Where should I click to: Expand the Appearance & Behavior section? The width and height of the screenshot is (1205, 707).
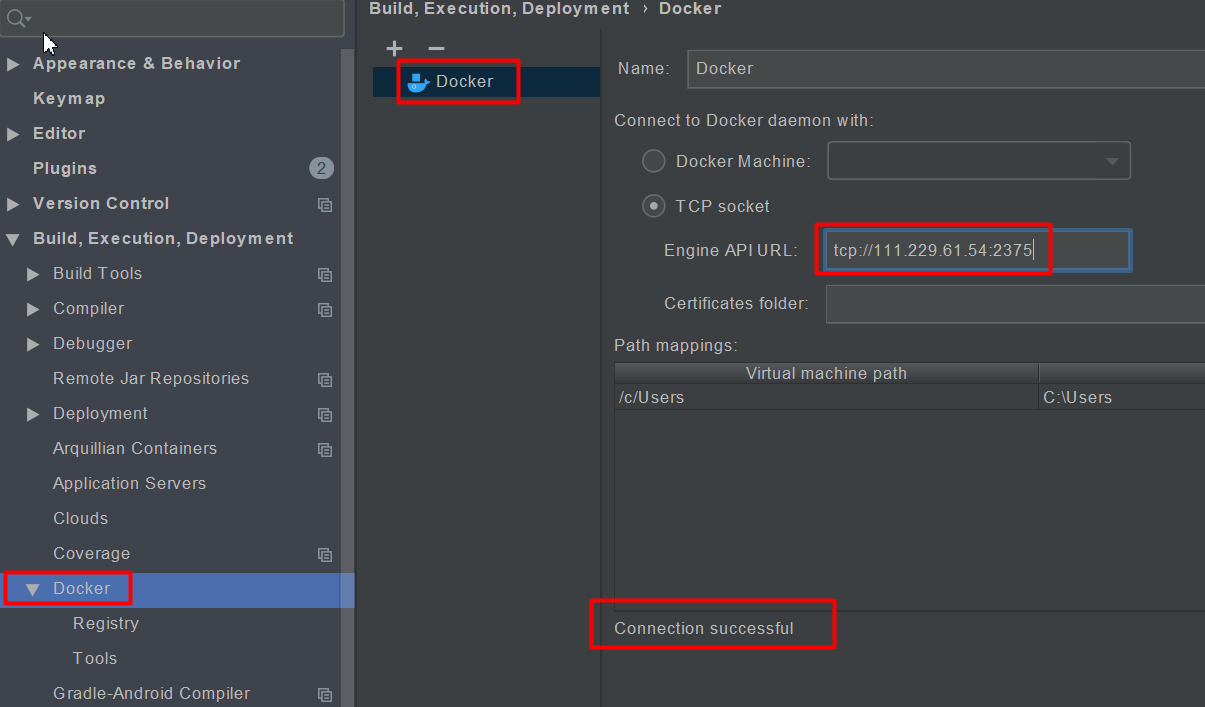coord(13,64)
